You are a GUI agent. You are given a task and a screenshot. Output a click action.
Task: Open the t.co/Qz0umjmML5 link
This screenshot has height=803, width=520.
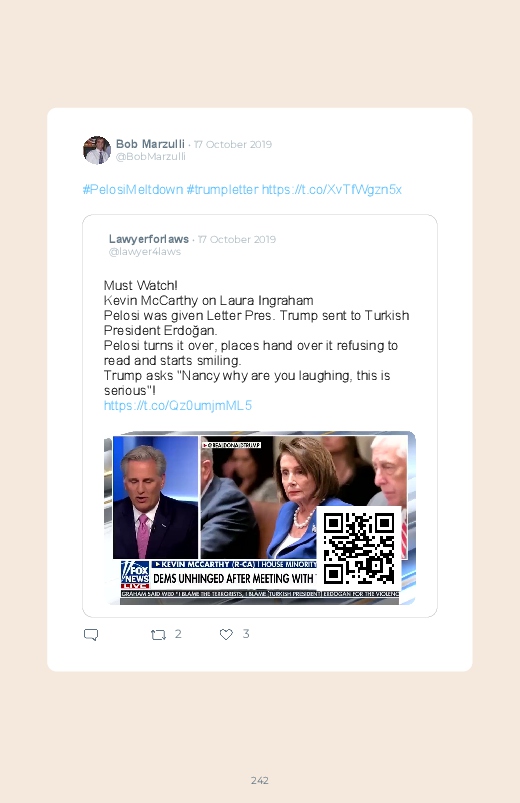[x=178, y=406]
